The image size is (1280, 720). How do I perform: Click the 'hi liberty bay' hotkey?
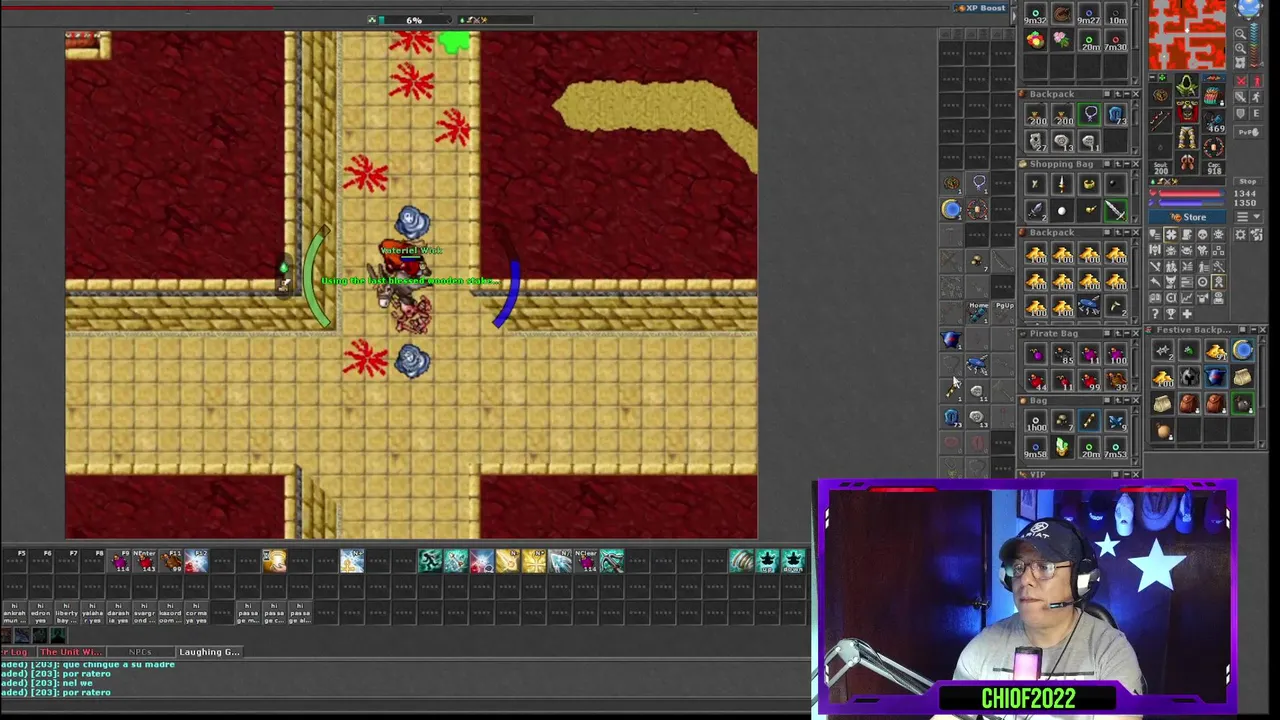[x=67, y=613]
